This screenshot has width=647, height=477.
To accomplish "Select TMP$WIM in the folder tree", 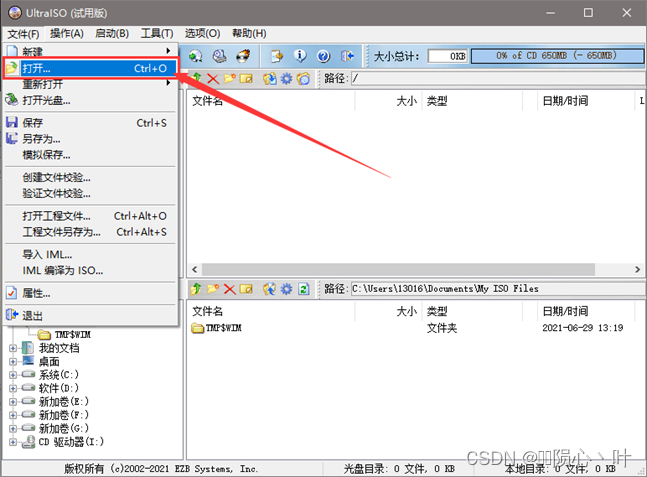I will coord(73,335).
